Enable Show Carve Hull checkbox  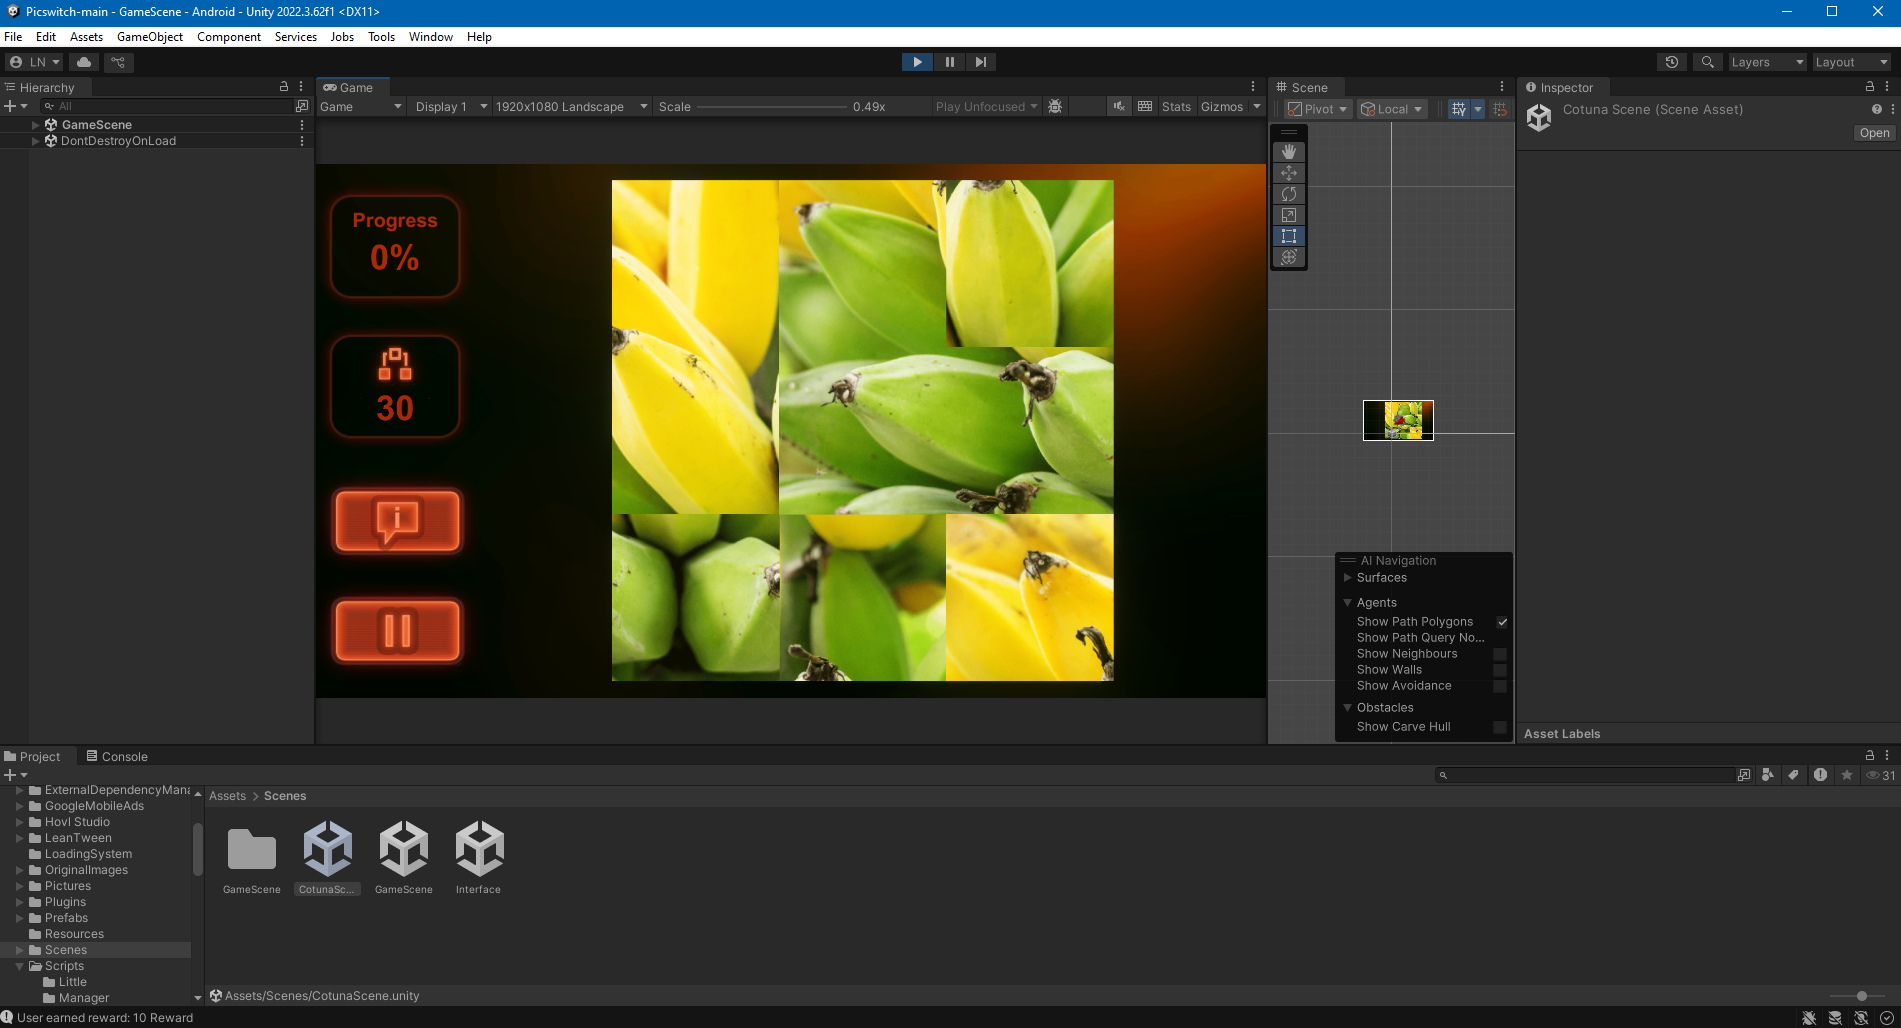(x=1500, y=727)
